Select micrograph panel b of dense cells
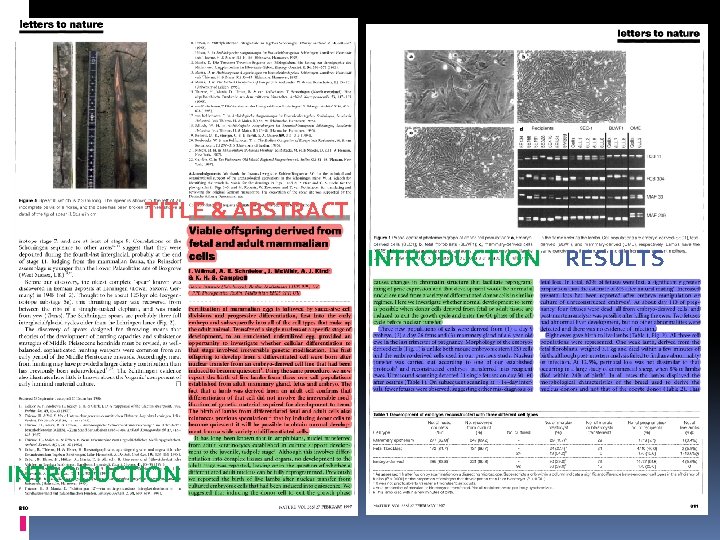 [571, 87]
